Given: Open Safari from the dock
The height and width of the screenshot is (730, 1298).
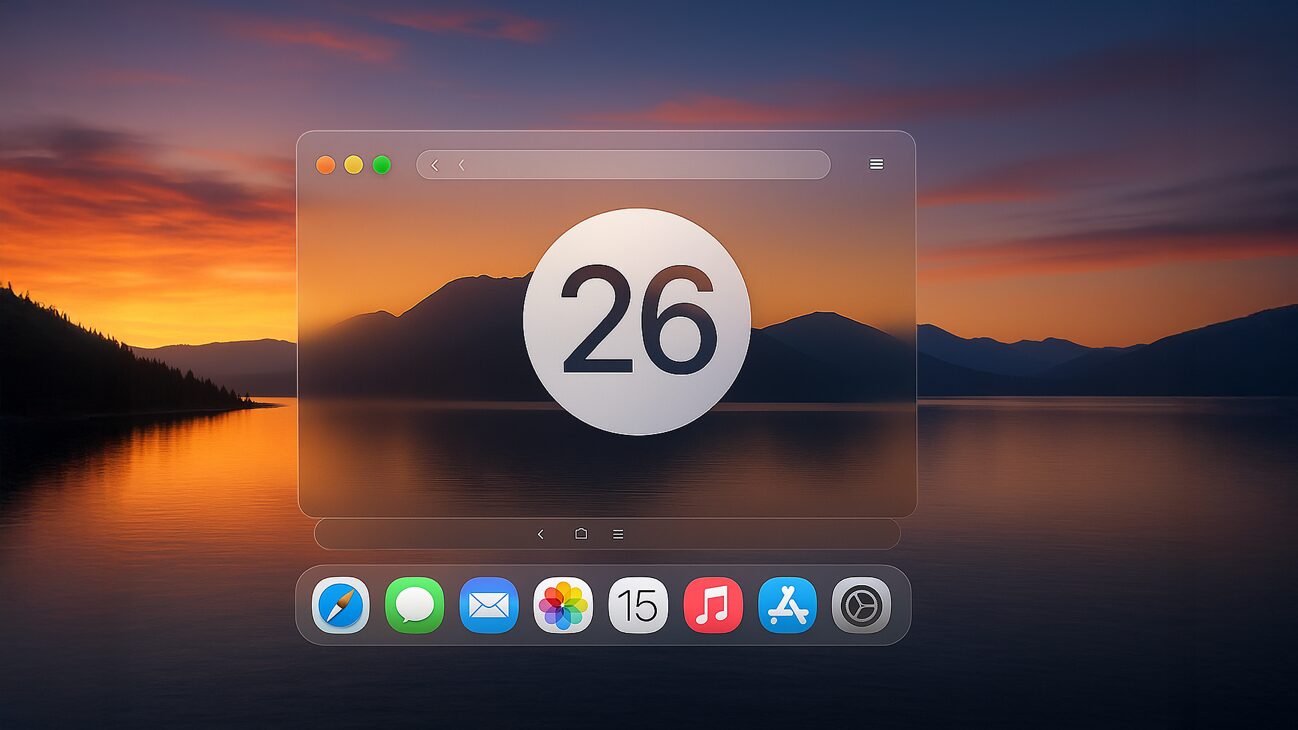Looking at the screenshot, I should click(x=340, y=605).
